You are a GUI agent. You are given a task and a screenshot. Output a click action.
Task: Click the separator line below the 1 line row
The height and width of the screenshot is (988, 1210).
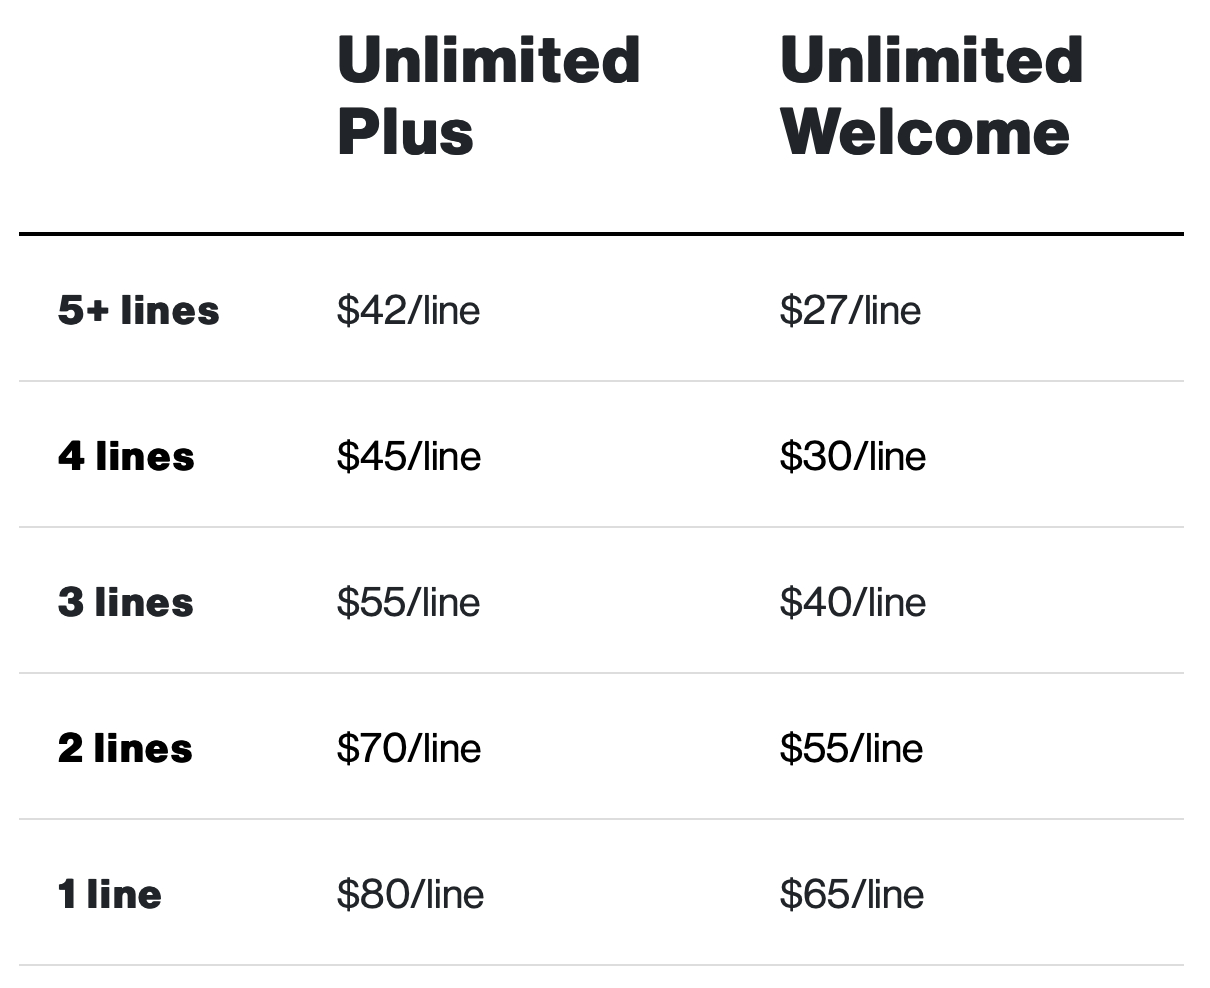600,965
